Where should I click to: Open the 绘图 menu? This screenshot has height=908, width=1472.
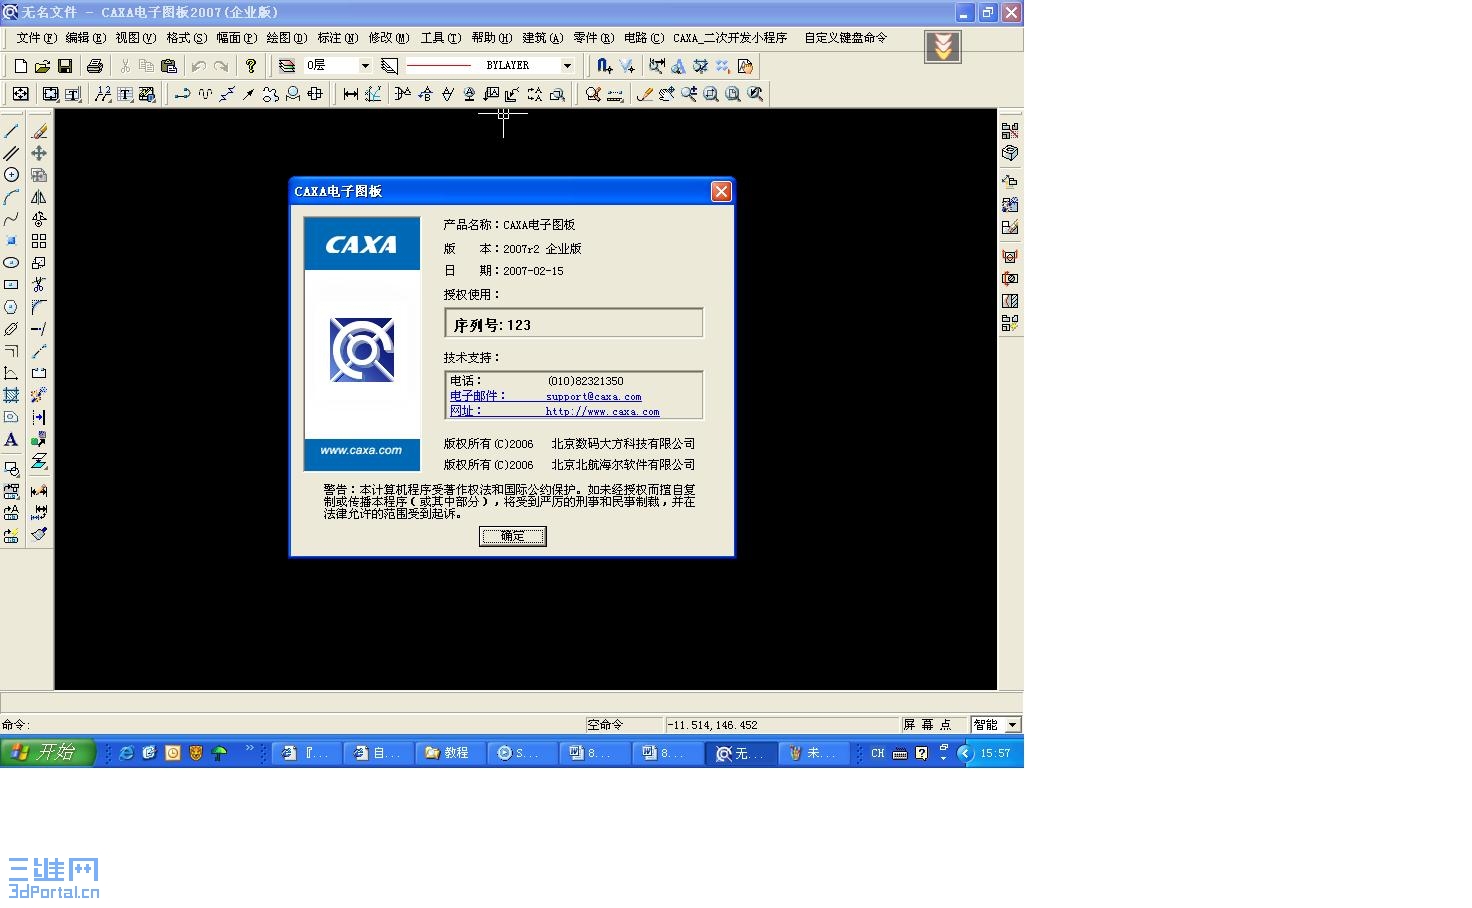286,38
